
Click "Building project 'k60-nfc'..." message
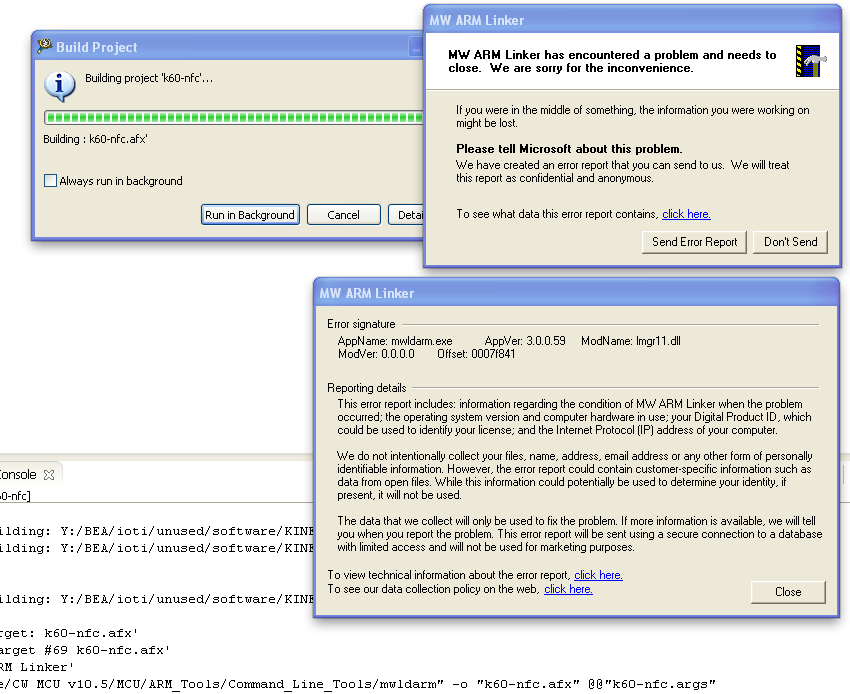pyautogui.click(x=149, y=78)
